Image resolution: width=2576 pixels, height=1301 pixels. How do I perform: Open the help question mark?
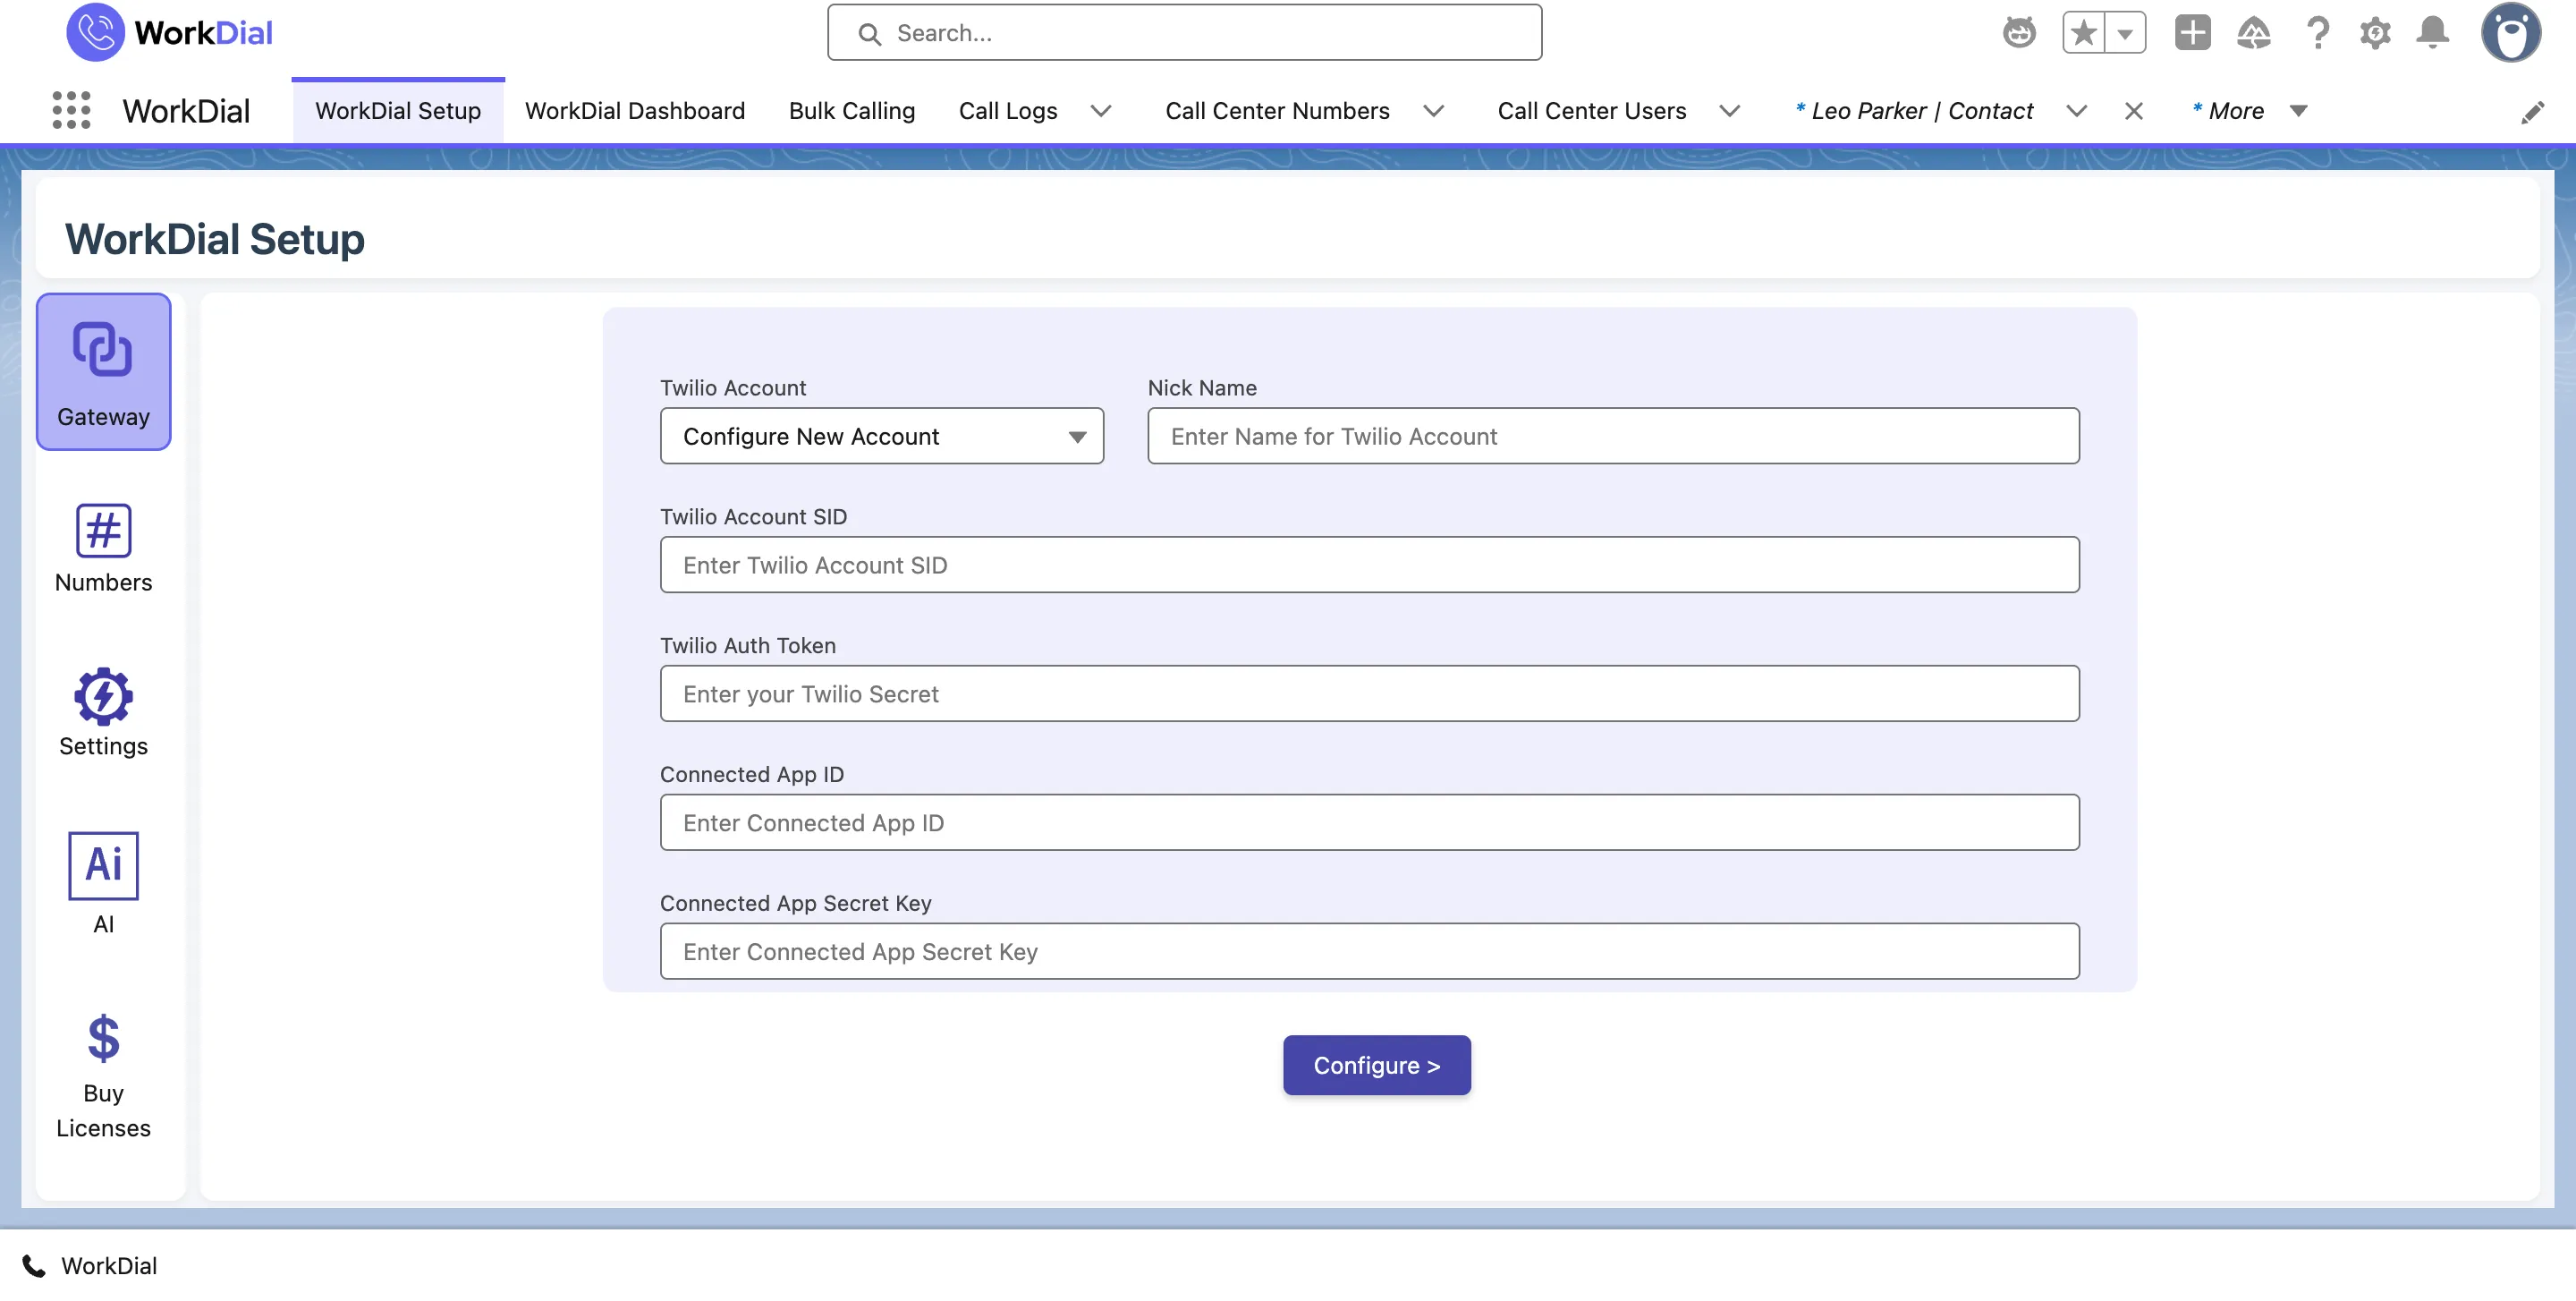[x=2317, y=32]
